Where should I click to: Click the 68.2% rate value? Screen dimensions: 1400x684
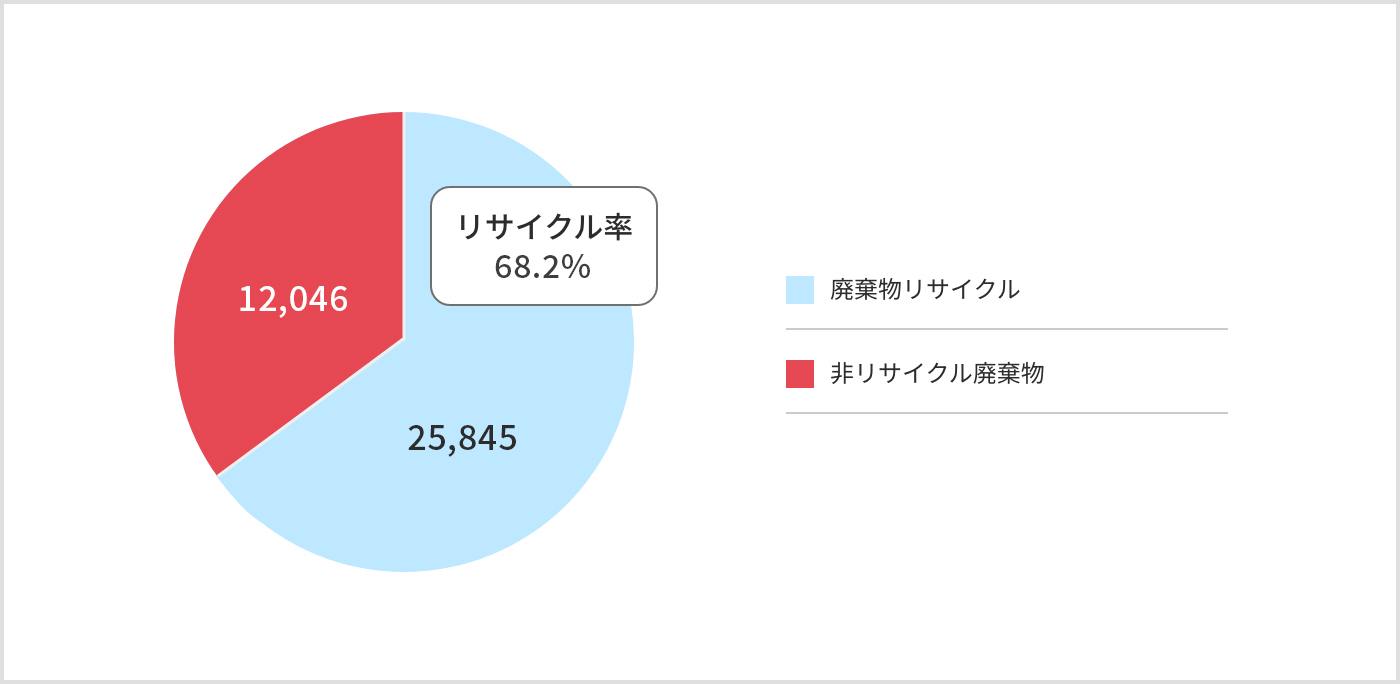point(543,267)
